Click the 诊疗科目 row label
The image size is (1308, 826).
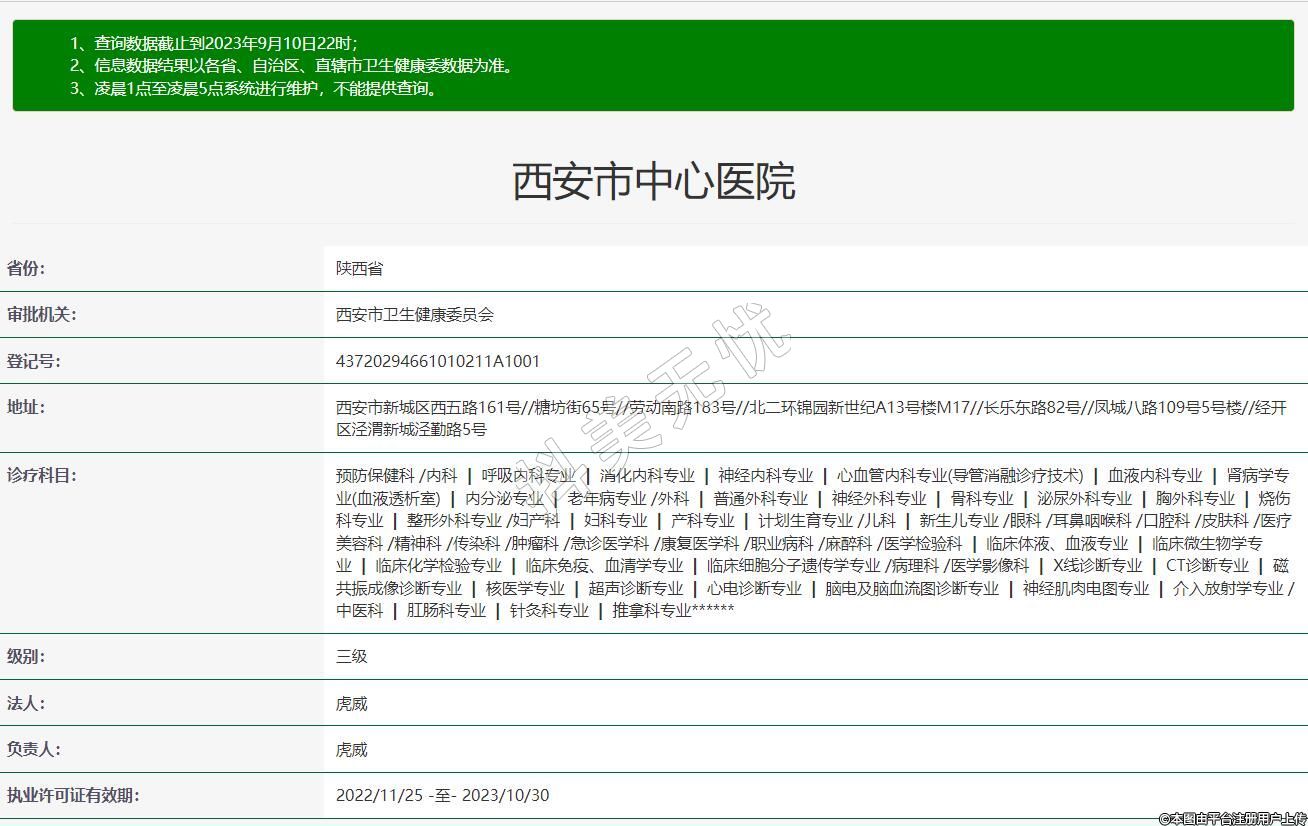(42, 475)
